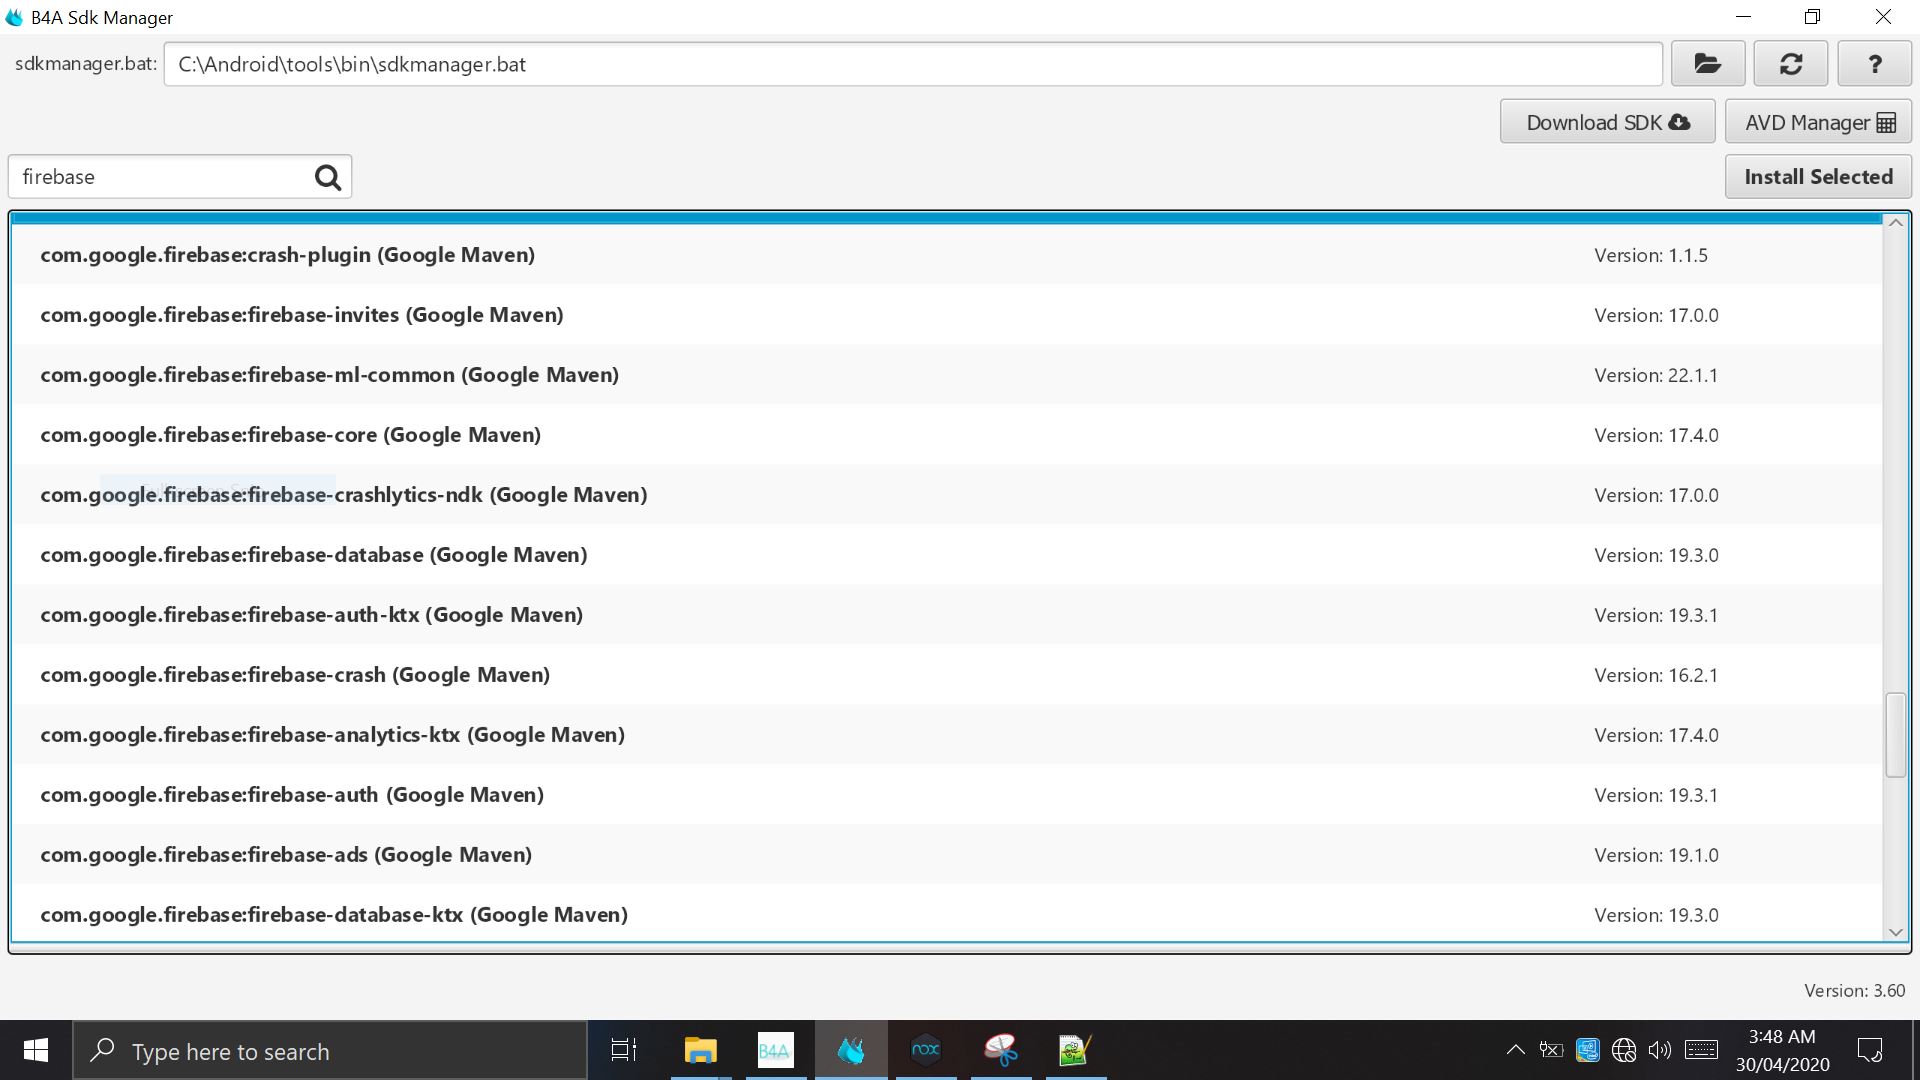Click the scrollbar down arrow
Viewport: 1920px width, 1080px height.
1895,932
